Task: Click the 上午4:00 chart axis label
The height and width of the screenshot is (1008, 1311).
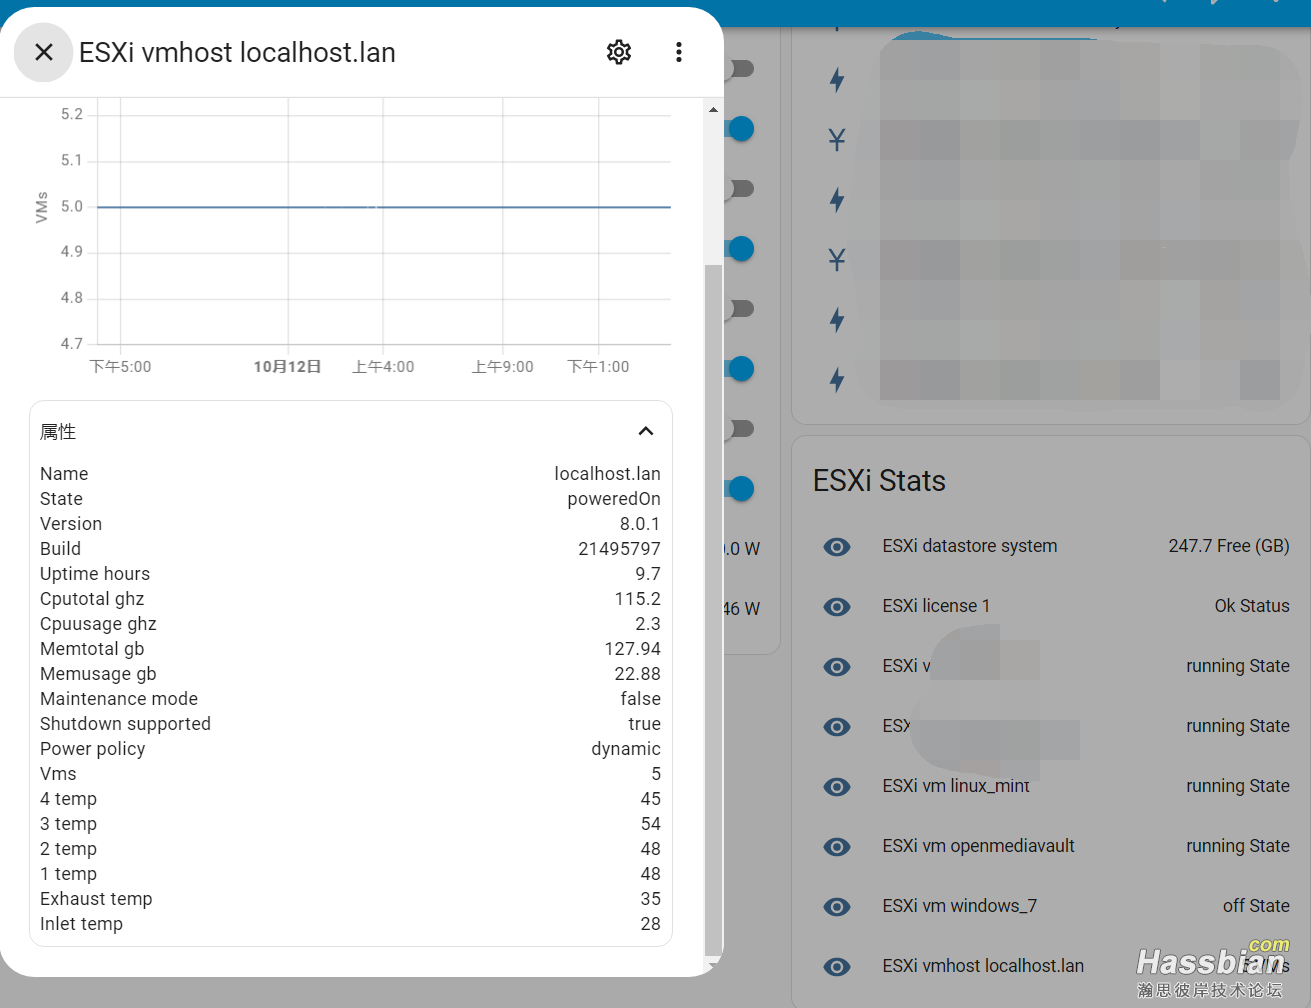Action: point(383,367)
